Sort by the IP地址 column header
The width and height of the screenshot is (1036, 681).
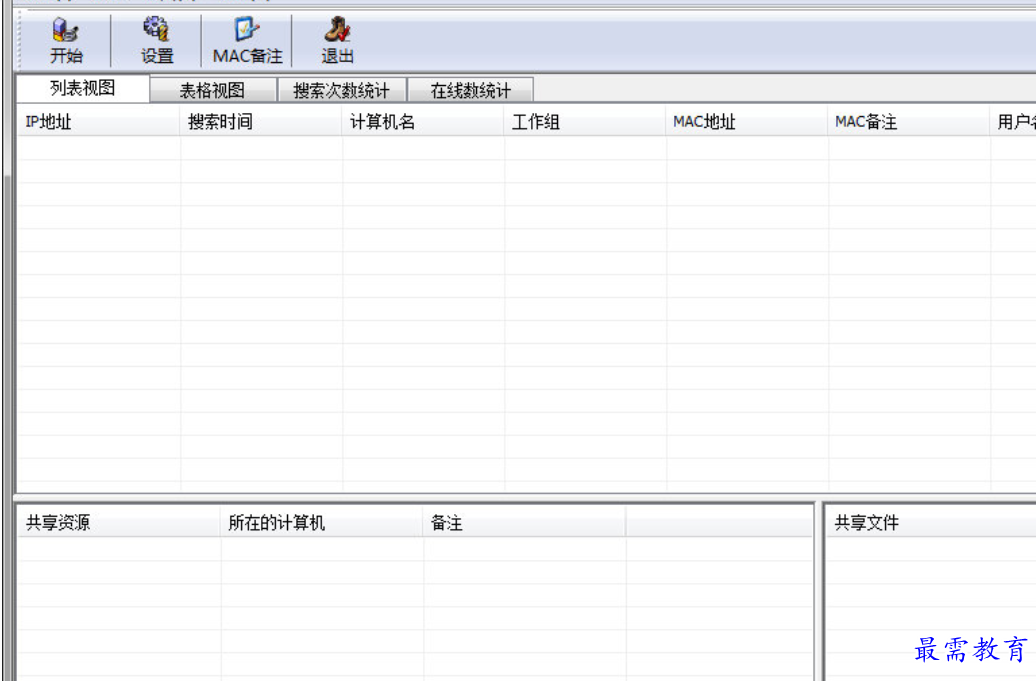[x=98, y=122]
